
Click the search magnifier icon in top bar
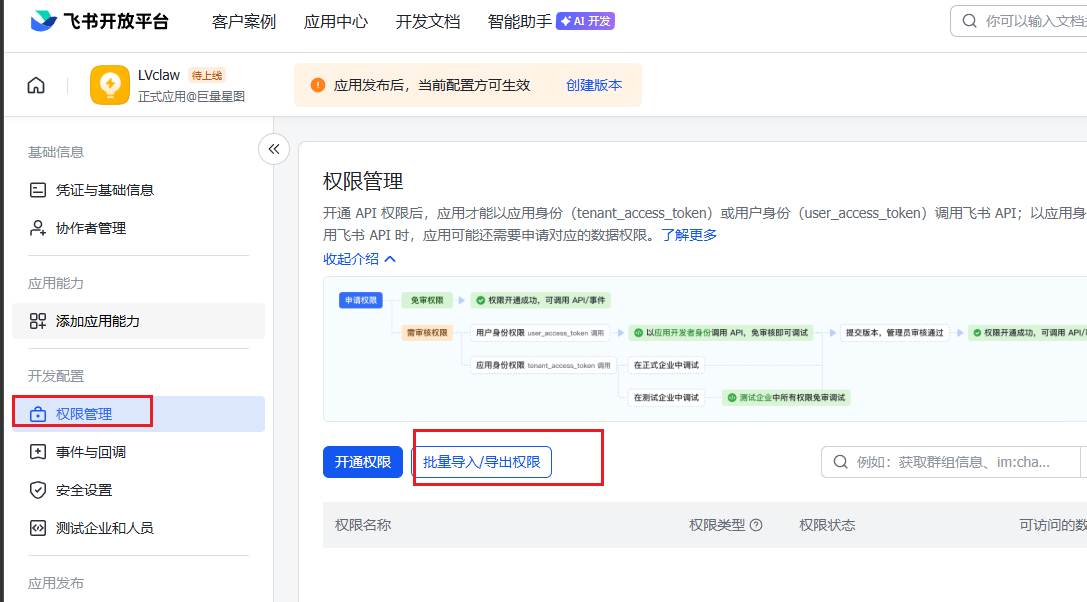[969, 21]
